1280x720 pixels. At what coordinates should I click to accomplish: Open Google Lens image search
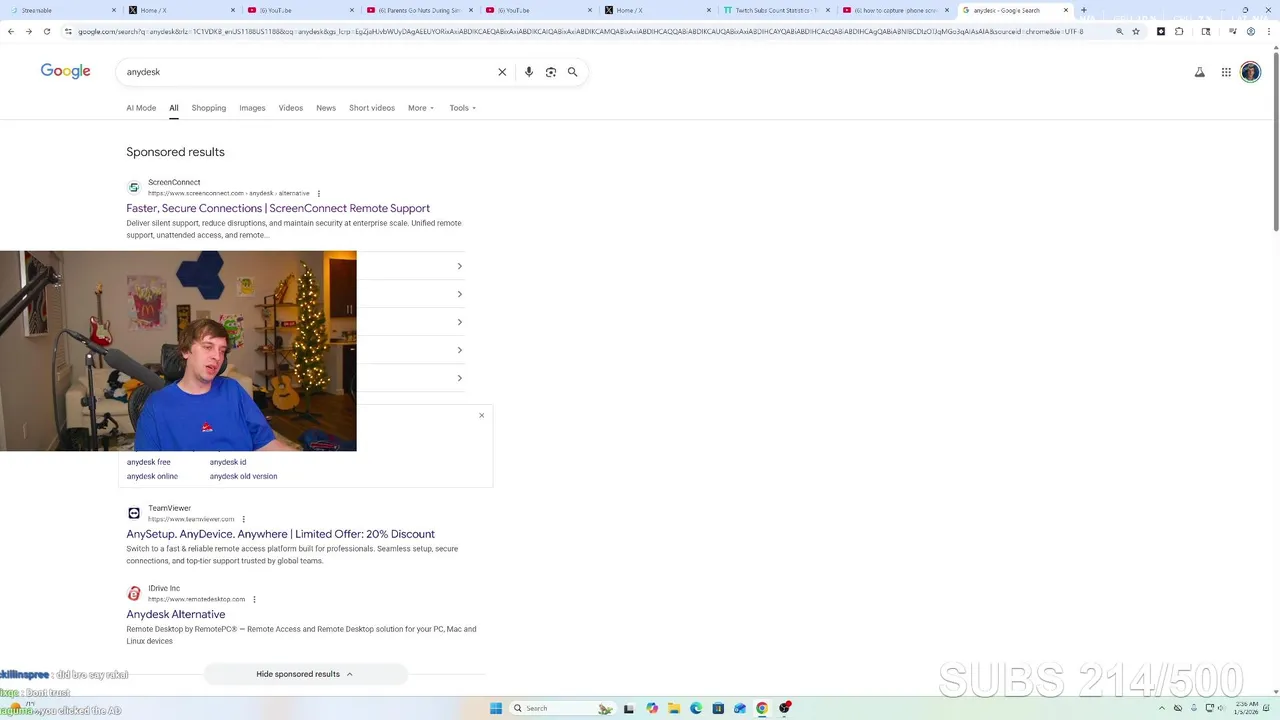551,72
